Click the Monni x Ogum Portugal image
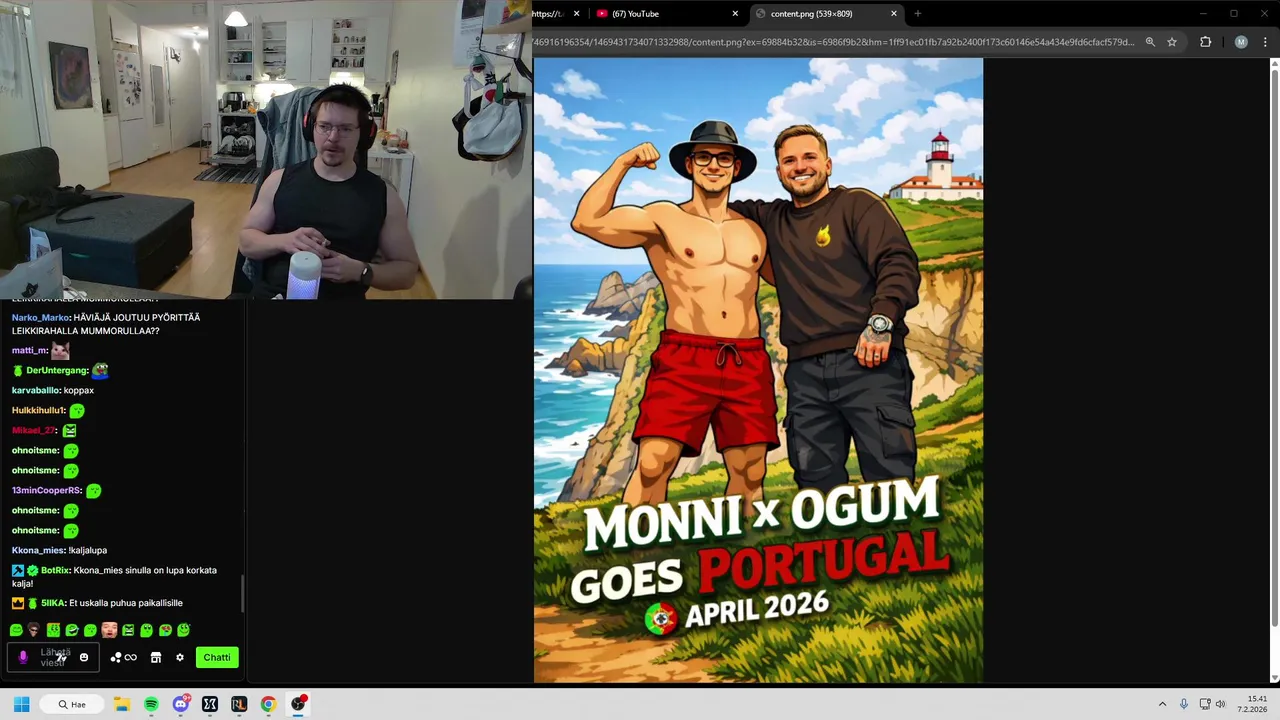 coord(758,370)
